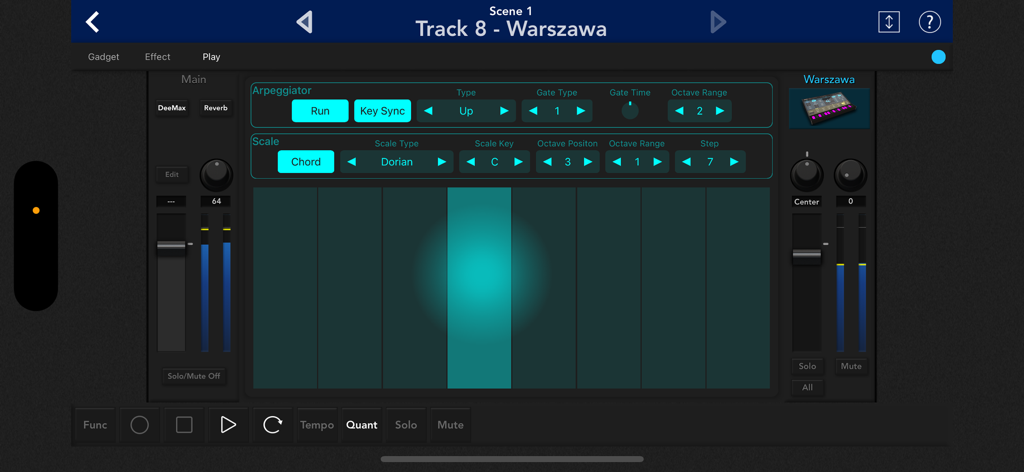Stop playback with the square button

(x=184, y=425)
